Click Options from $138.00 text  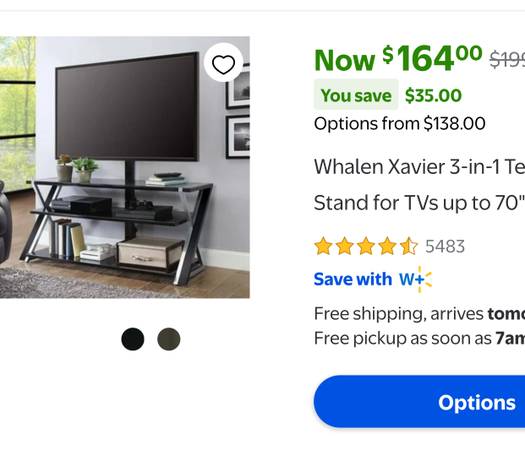[400, 124]
